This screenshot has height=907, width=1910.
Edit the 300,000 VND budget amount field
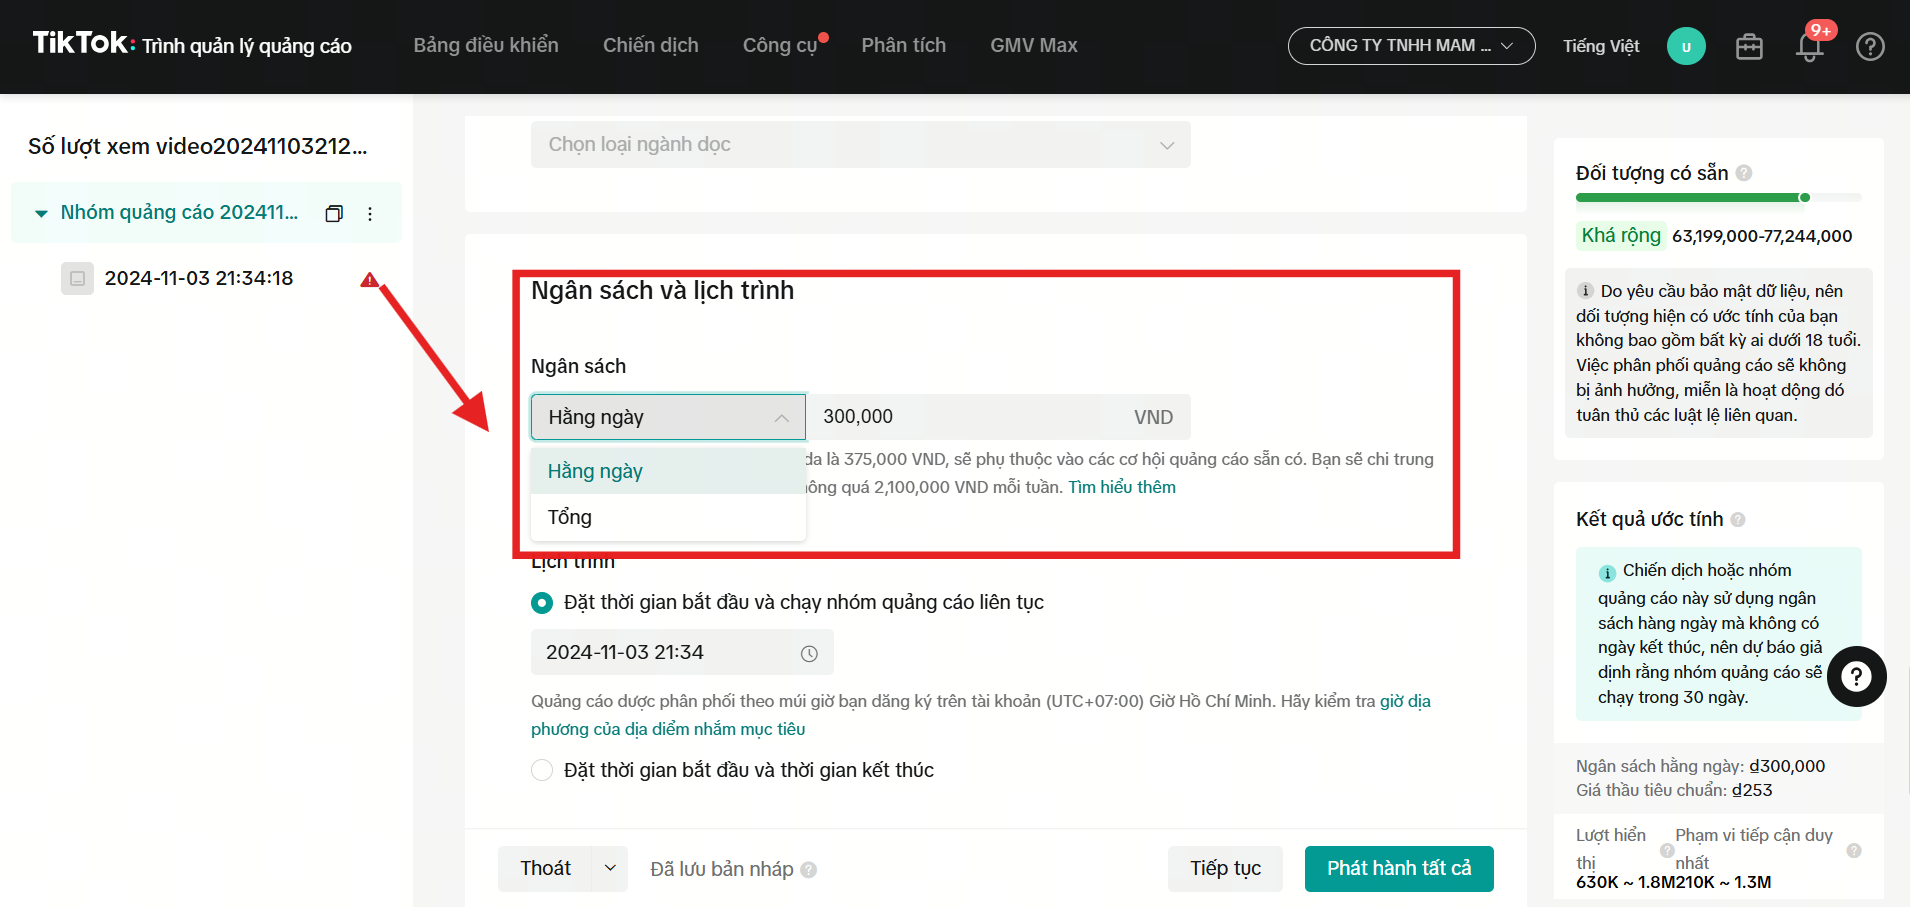click(x=998, y=417)
